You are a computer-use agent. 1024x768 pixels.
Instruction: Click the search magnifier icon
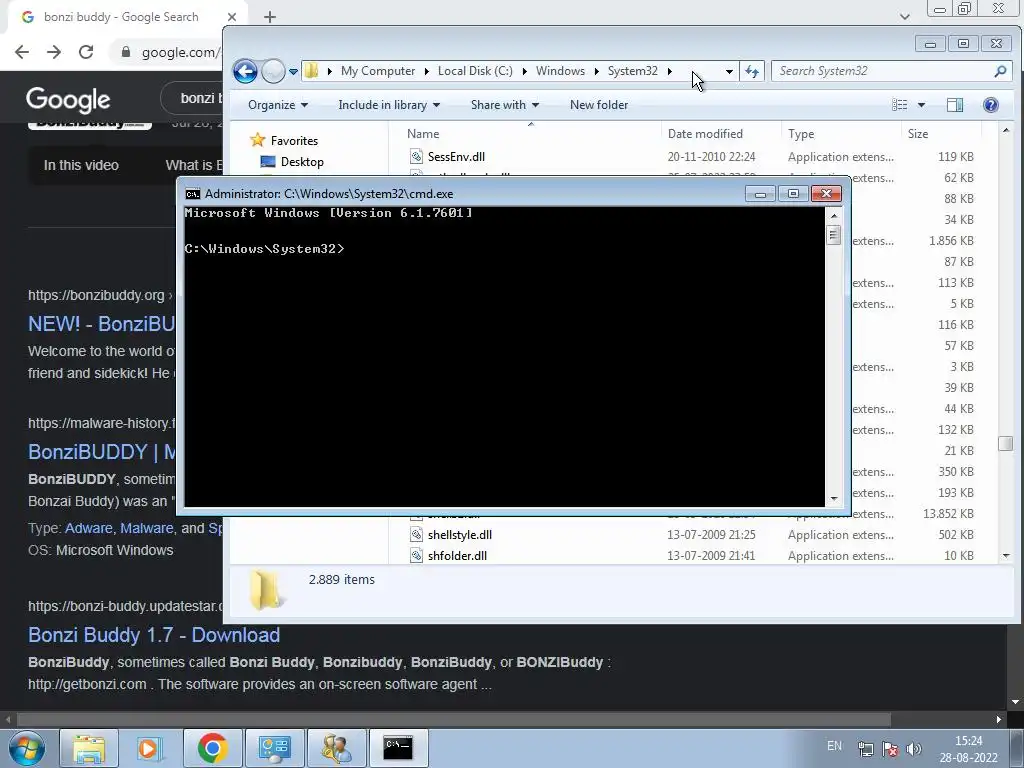pos(1000,71)
